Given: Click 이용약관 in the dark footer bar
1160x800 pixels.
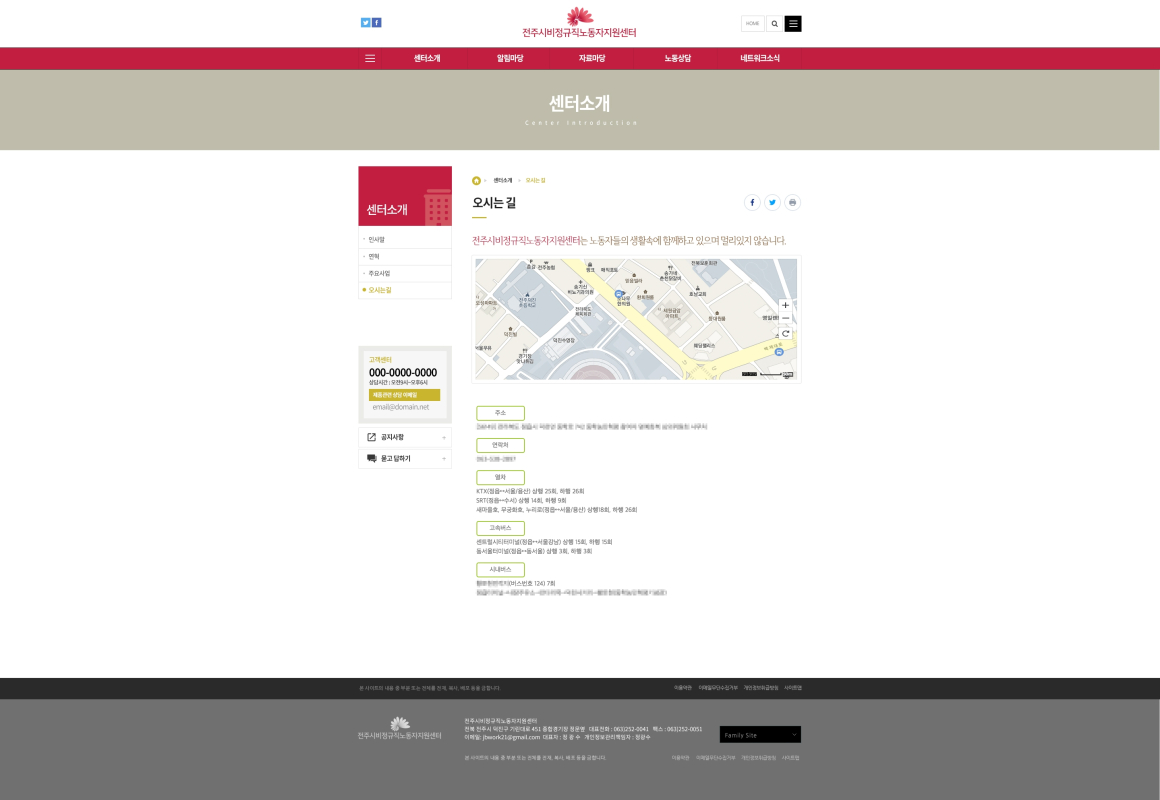Looking at the screenshot, I should pyautogui.click(x=683, y=688).
